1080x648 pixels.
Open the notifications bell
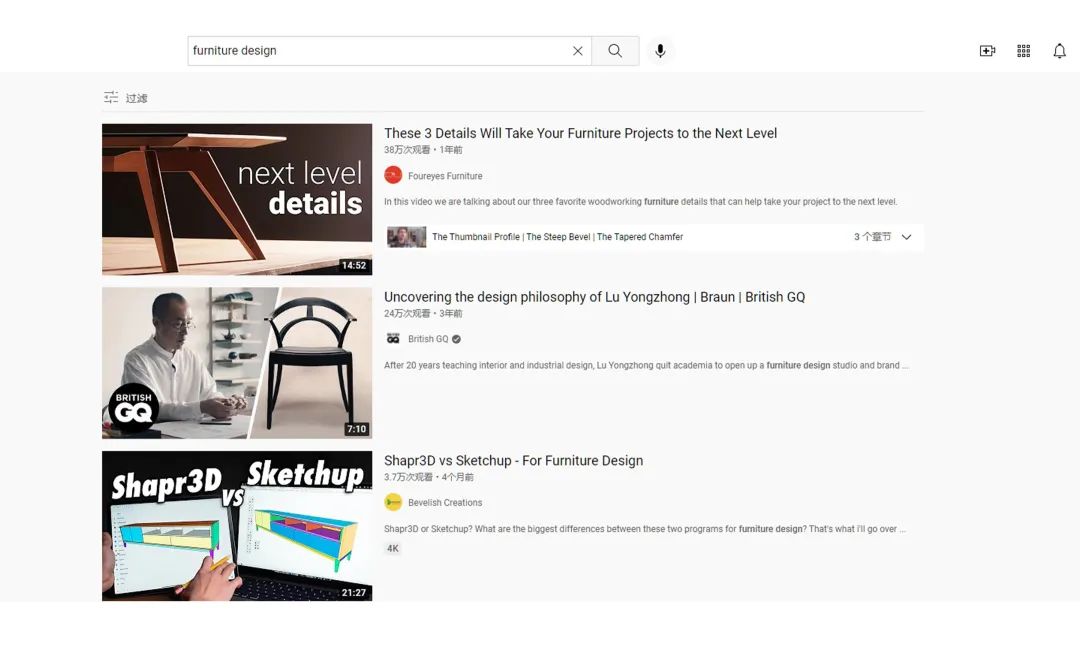point(1059,51)
